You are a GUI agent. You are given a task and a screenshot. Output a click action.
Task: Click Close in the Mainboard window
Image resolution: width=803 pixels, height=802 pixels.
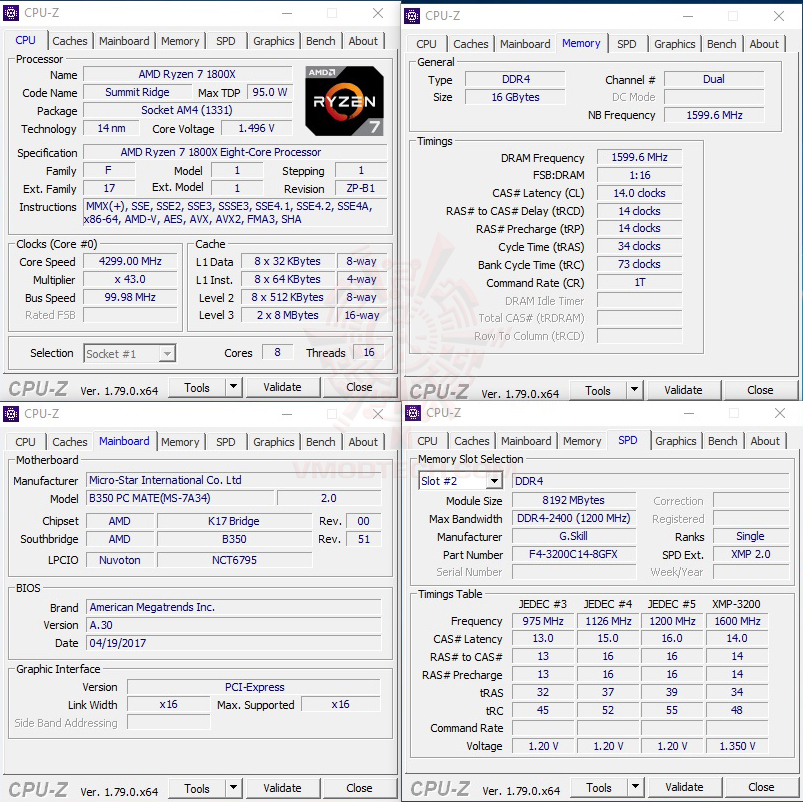pyautogui.click(x=358, y=788)
